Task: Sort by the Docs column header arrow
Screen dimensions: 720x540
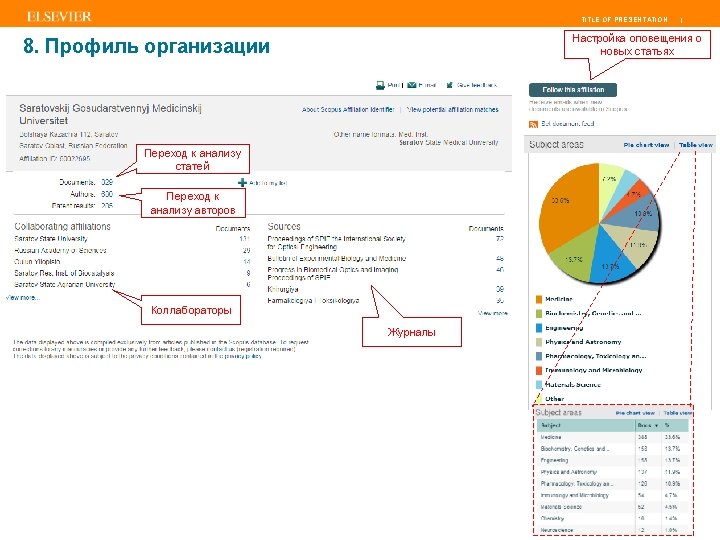Action: (656, 426)
